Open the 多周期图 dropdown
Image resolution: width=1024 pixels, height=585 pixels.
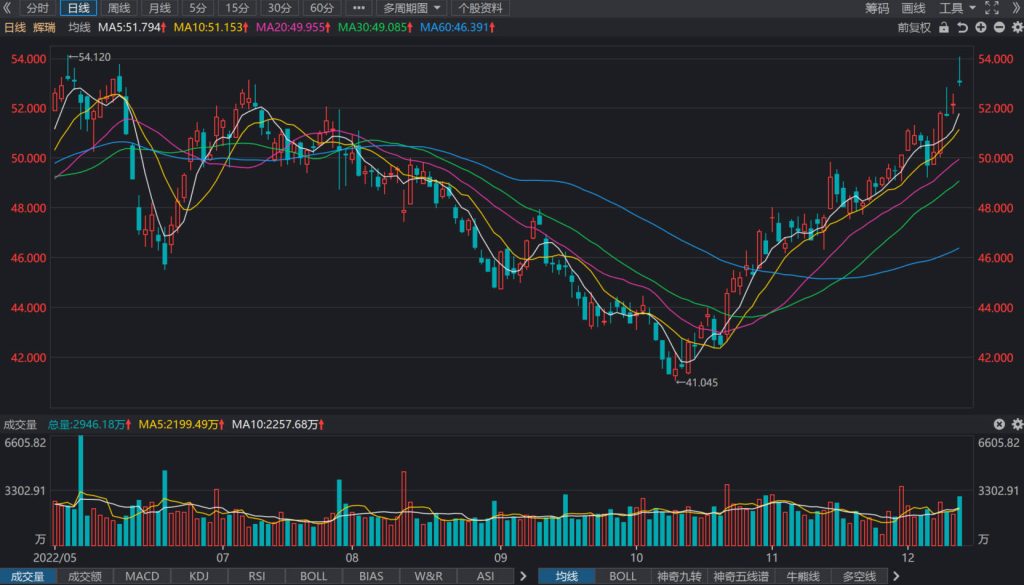pos(411,8)
